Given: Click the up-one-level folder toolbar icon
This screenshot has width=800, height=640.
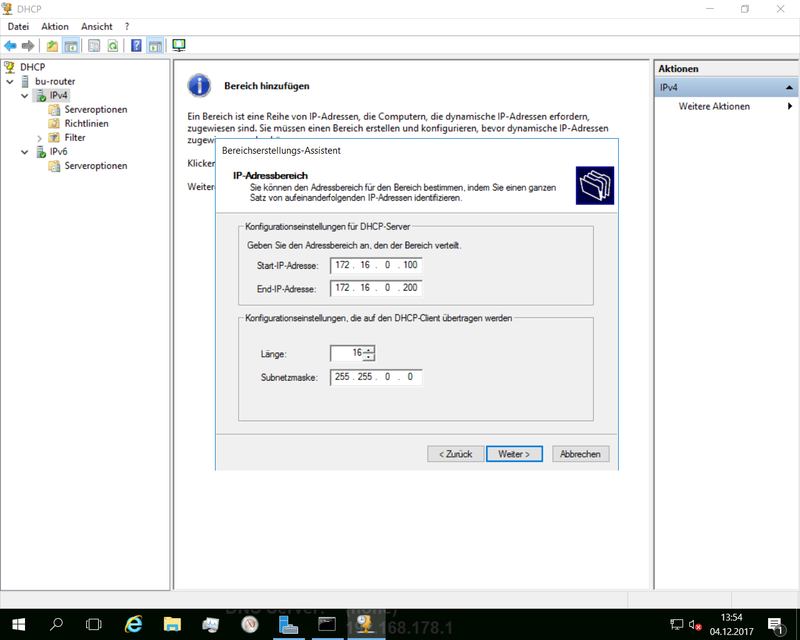Looking at the screenshot, I should click(52, 46).
